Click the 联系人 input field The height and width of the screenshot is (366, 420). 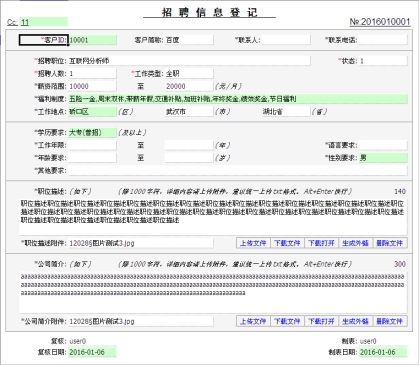pos(286,40)
